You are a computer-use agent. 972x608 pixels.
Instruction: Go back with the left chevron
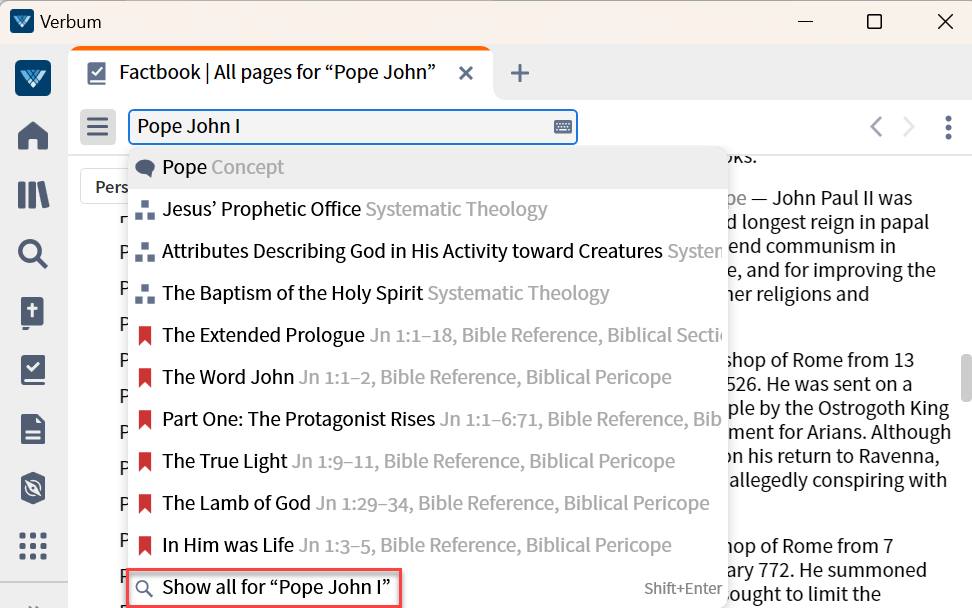(x=876, y=127)
